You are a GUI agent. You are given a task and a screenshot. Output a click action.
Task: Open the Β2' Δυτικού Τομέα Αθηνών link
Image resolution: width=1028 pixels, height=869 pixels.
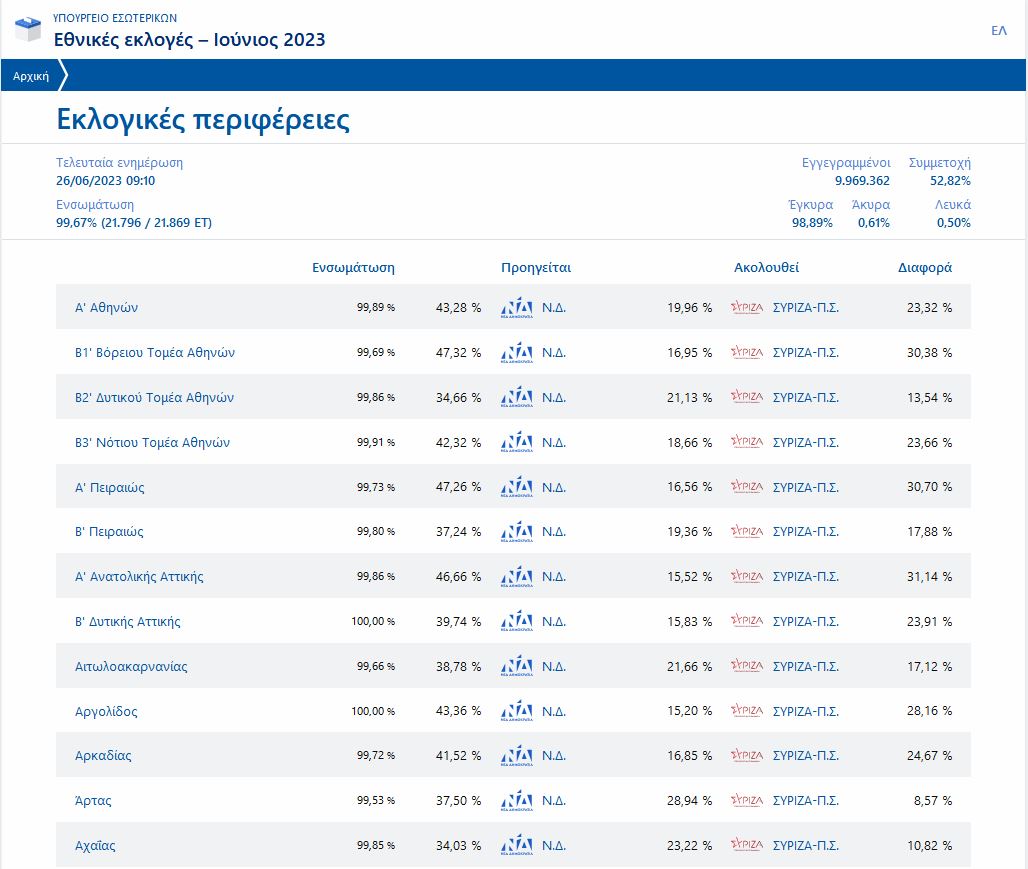[154, 397]
